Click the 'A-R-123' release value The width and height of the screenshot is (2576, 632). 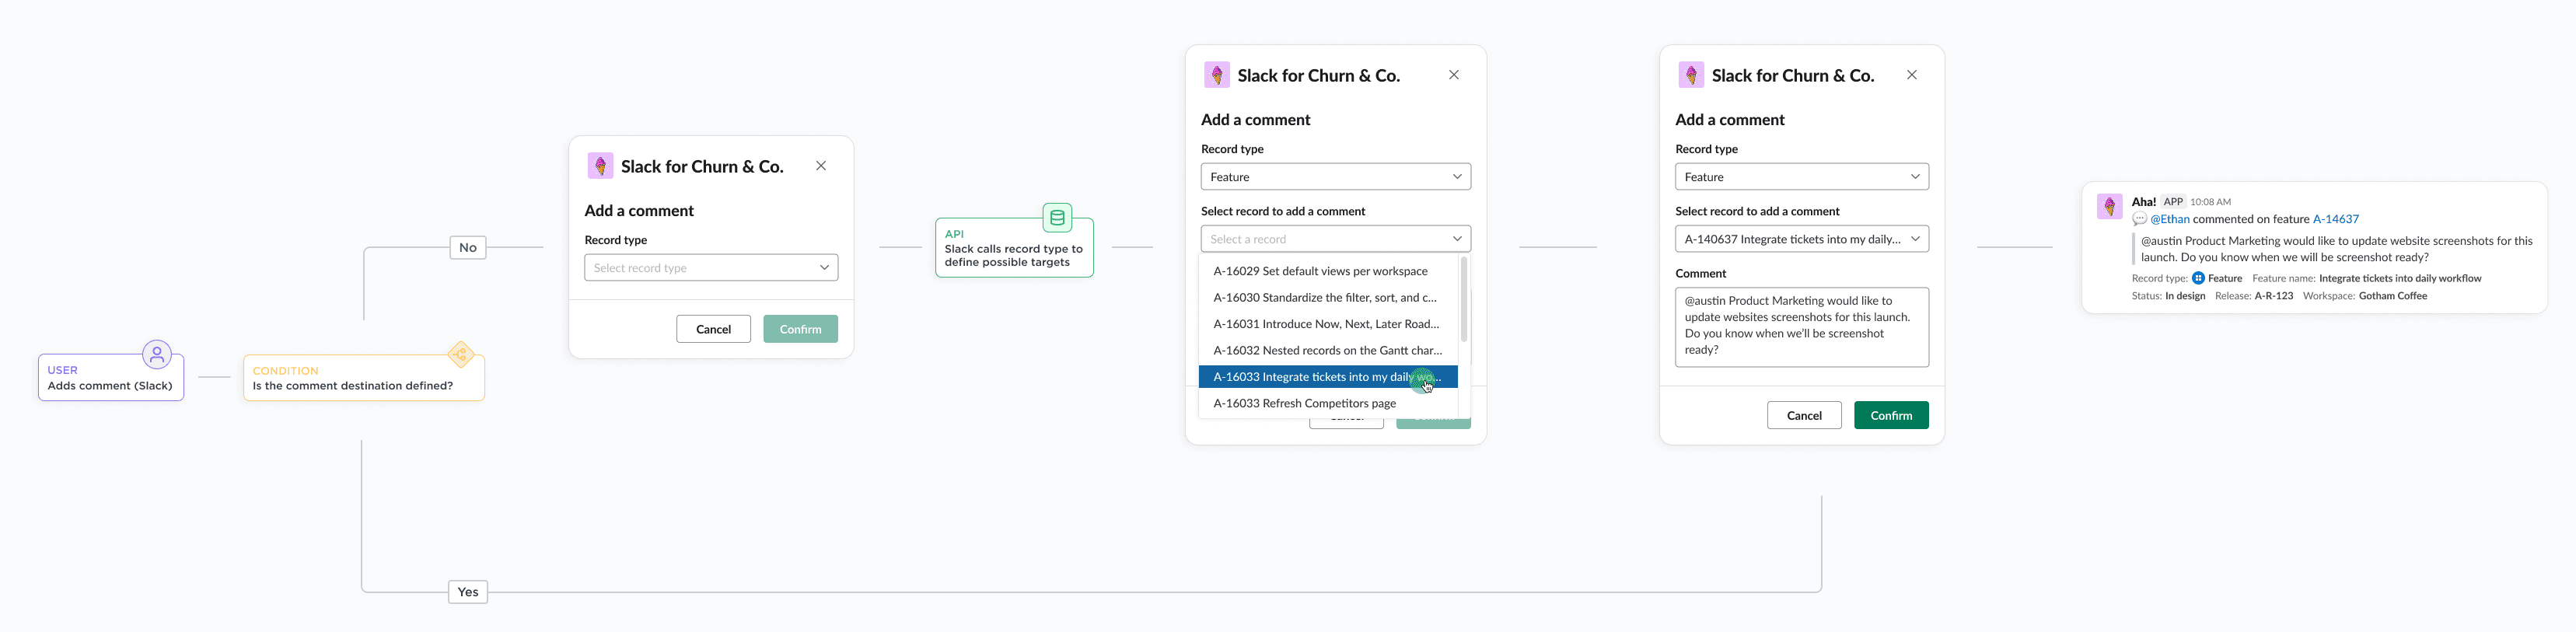(2273, 296)
